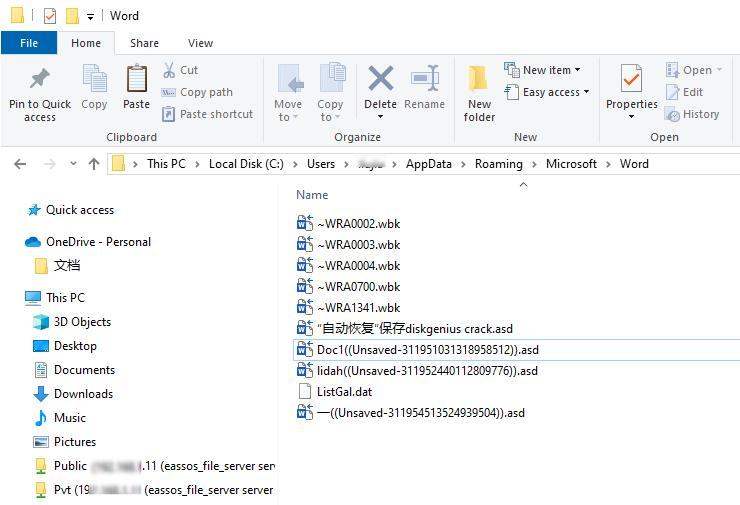Switch to the Home tab
740x505 pixels.
(86, 43)
